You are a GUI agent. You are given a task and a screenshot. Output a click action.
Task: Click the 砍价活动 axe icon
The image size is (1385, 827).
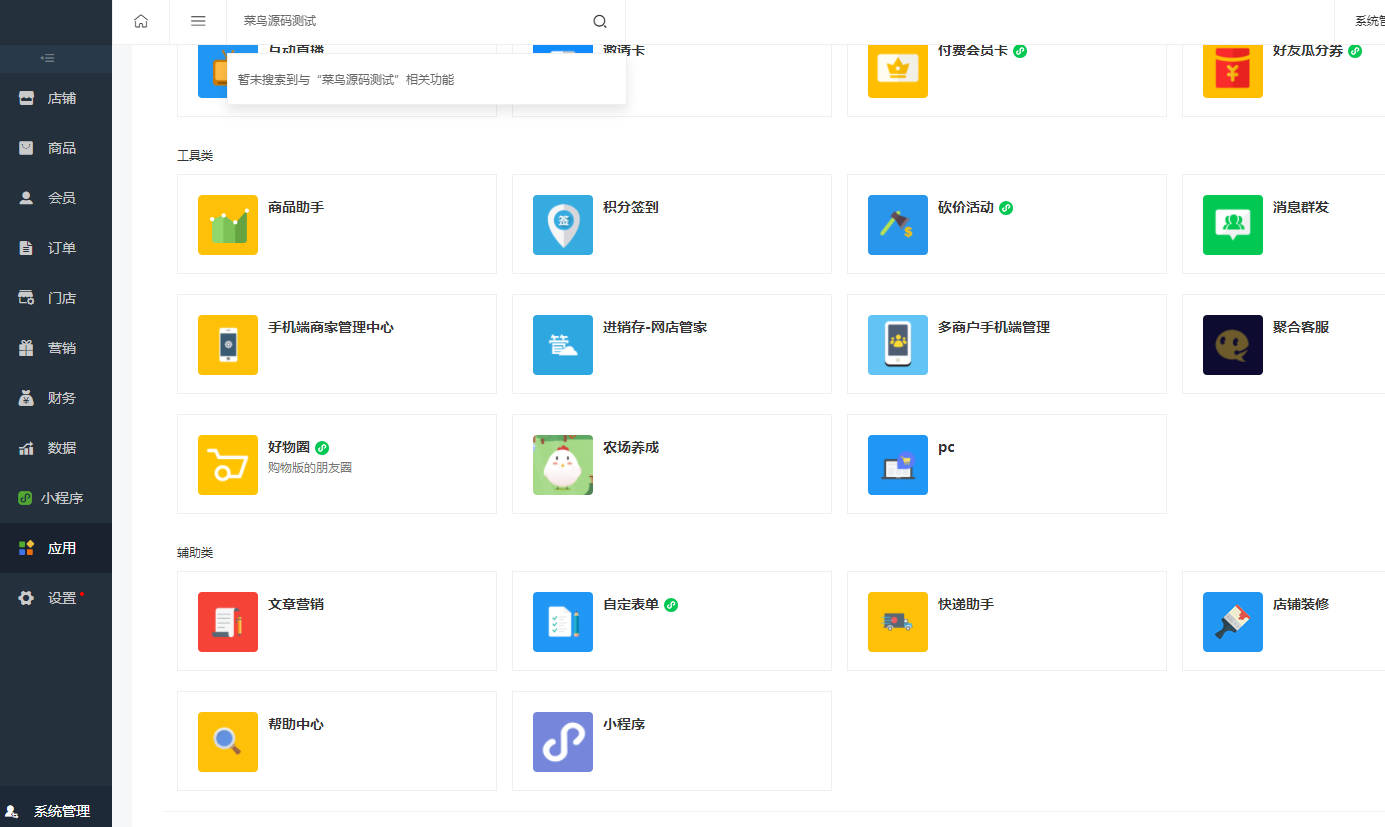point(898,225)
